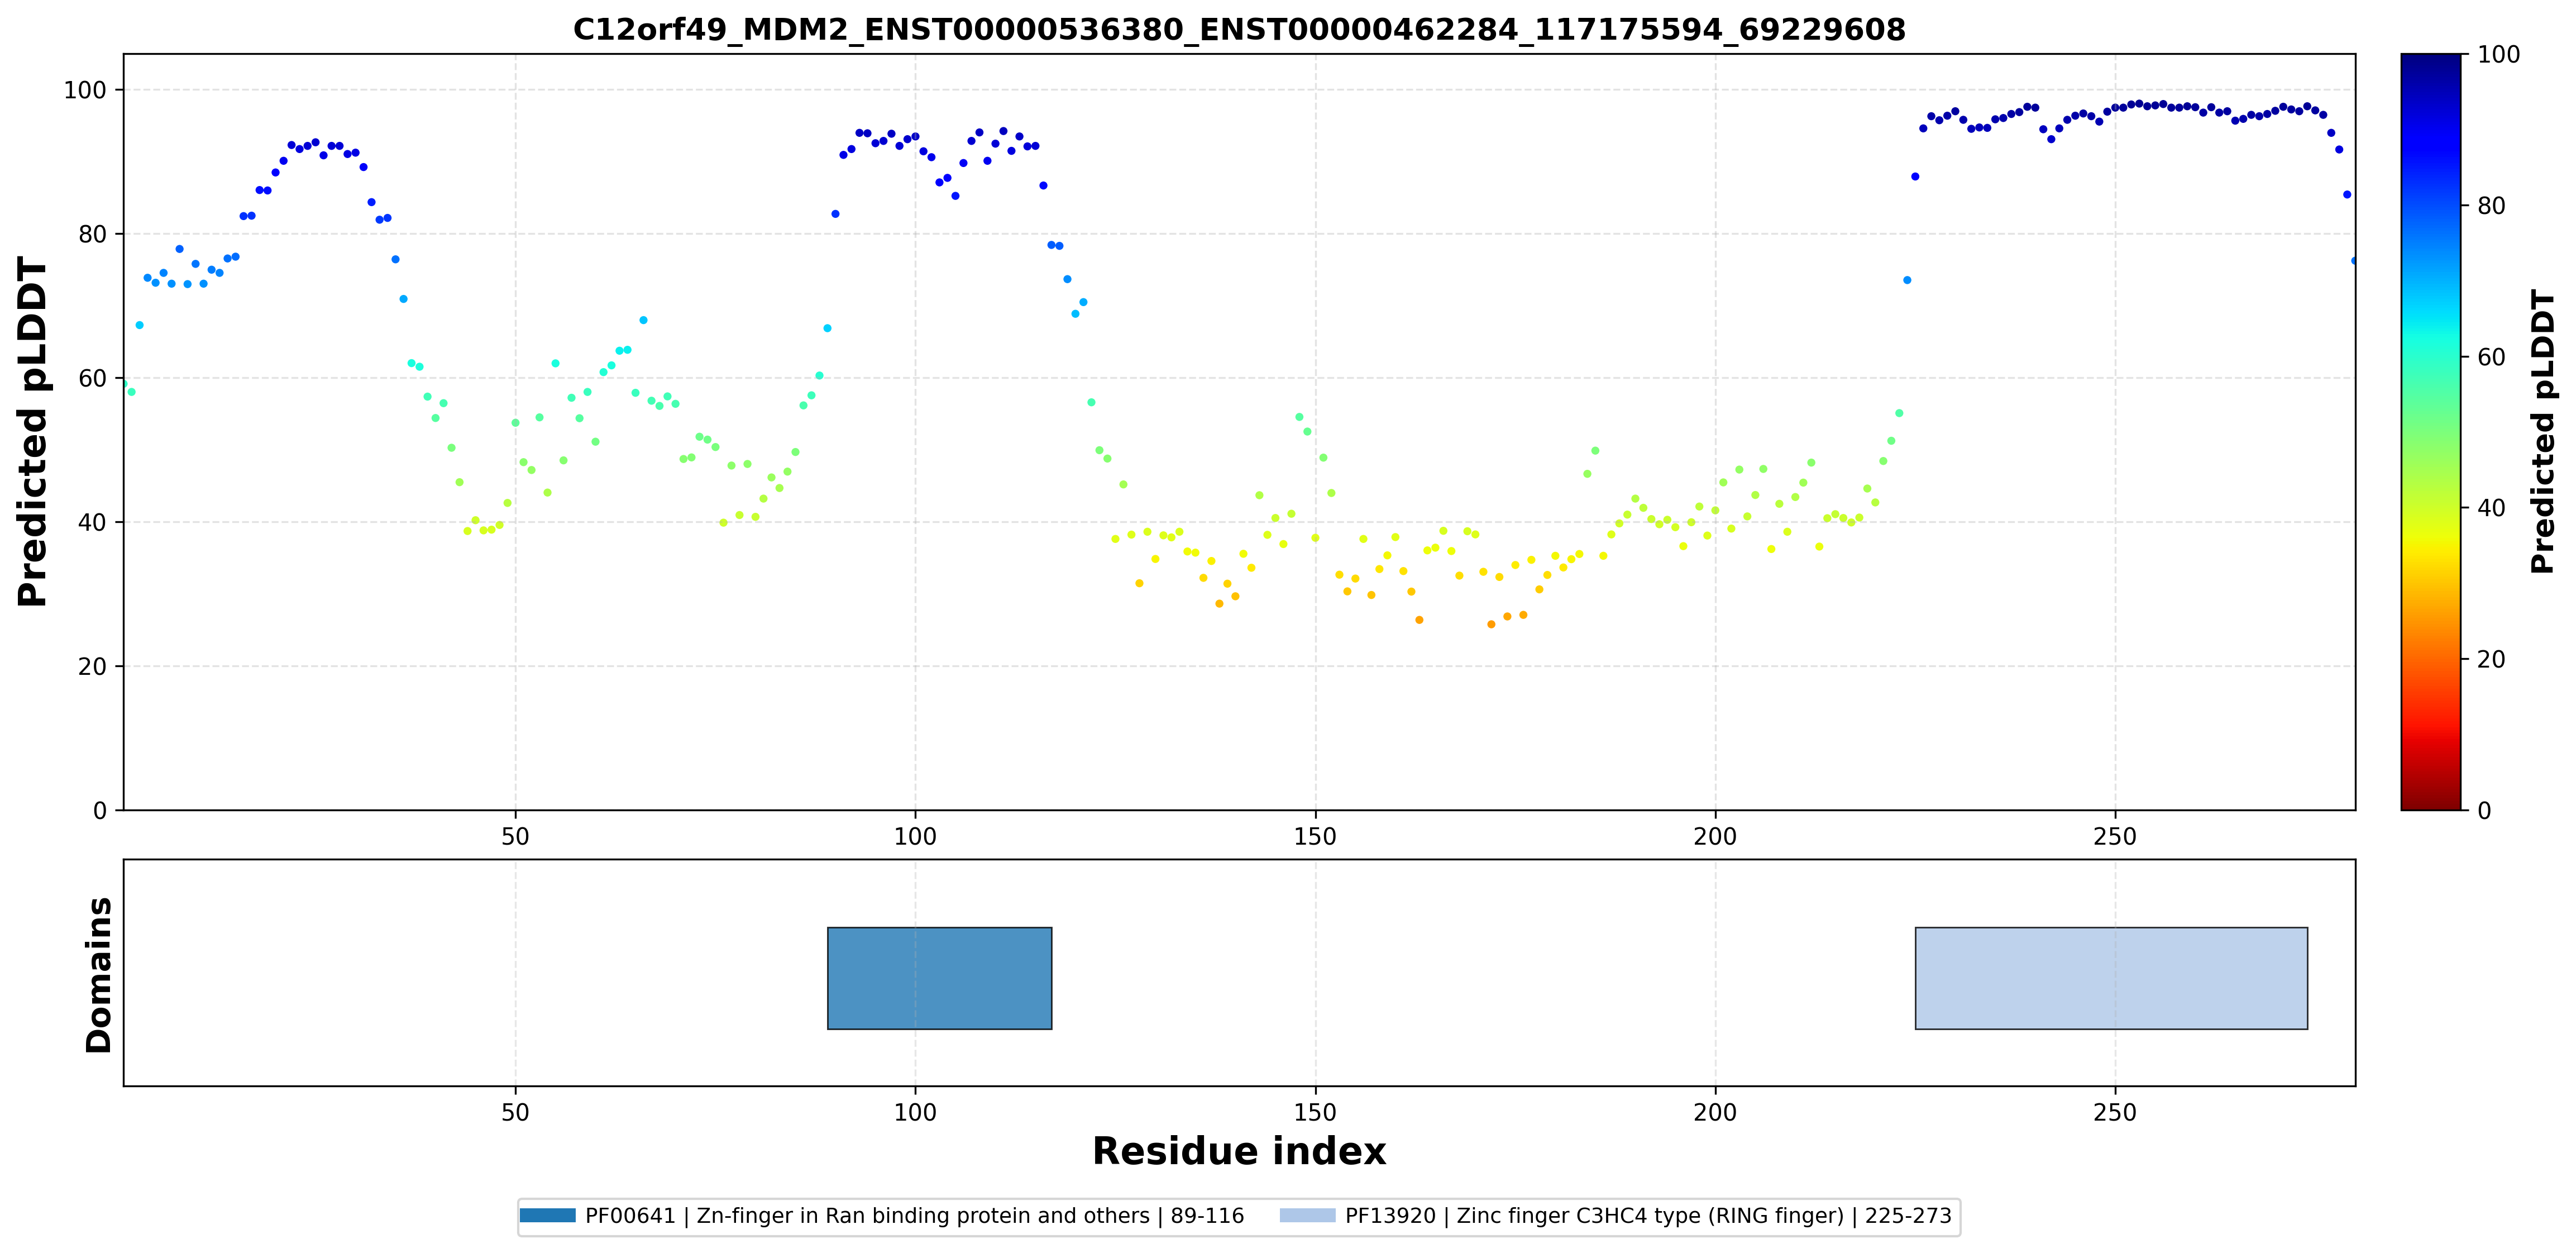Click the Residue index axis label
This screenshot has height=1253, width=2576.
[1239, 1151]
